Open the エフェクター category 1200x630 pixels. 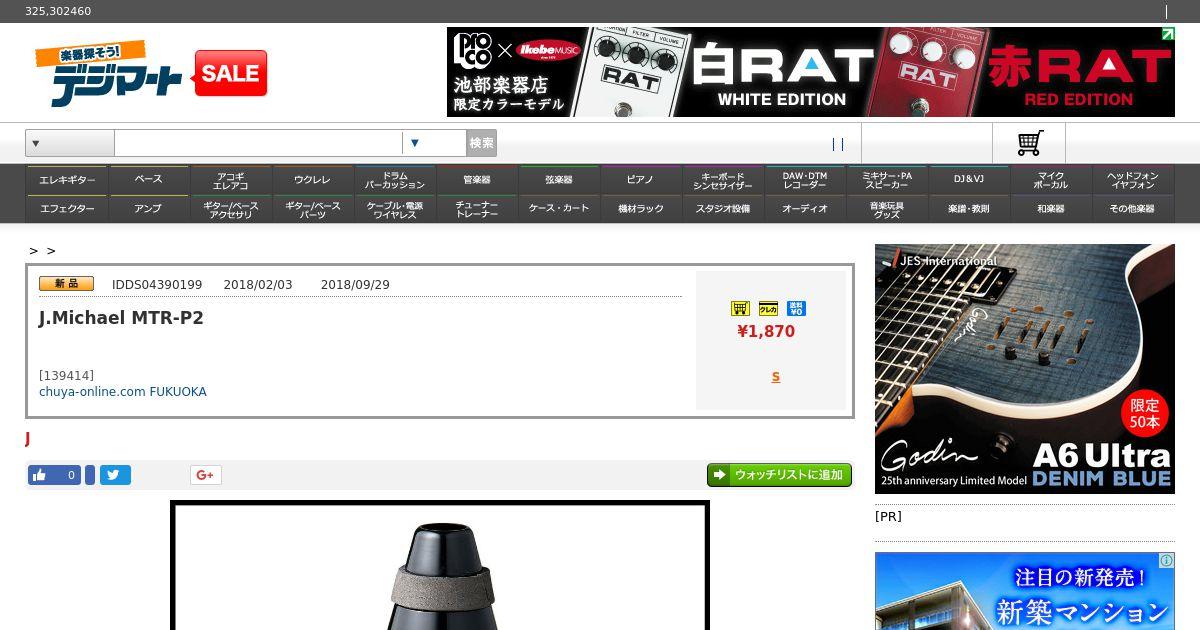(x=67, y=209)
